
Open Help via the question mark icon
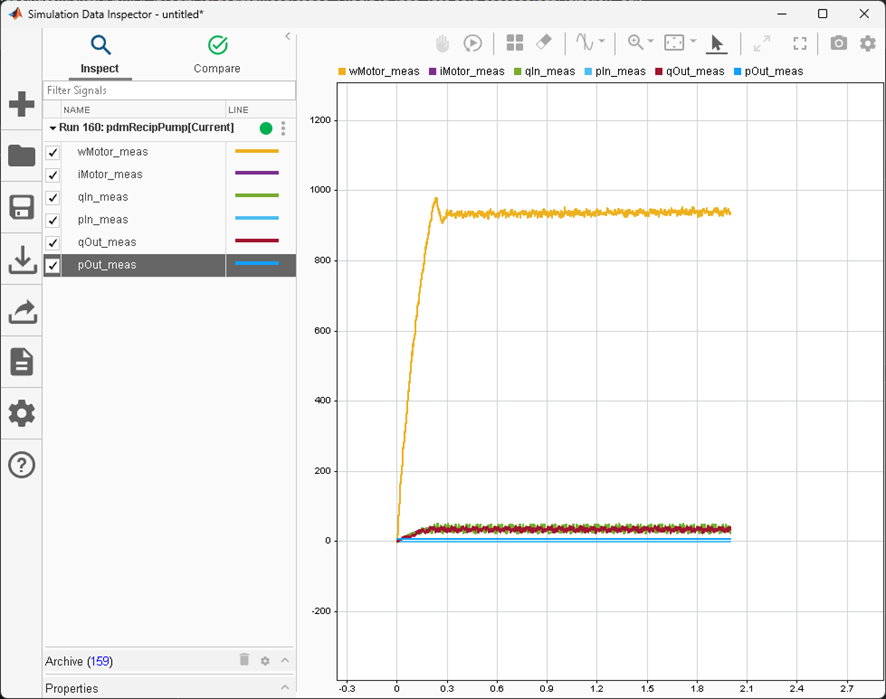click(21, 465)
